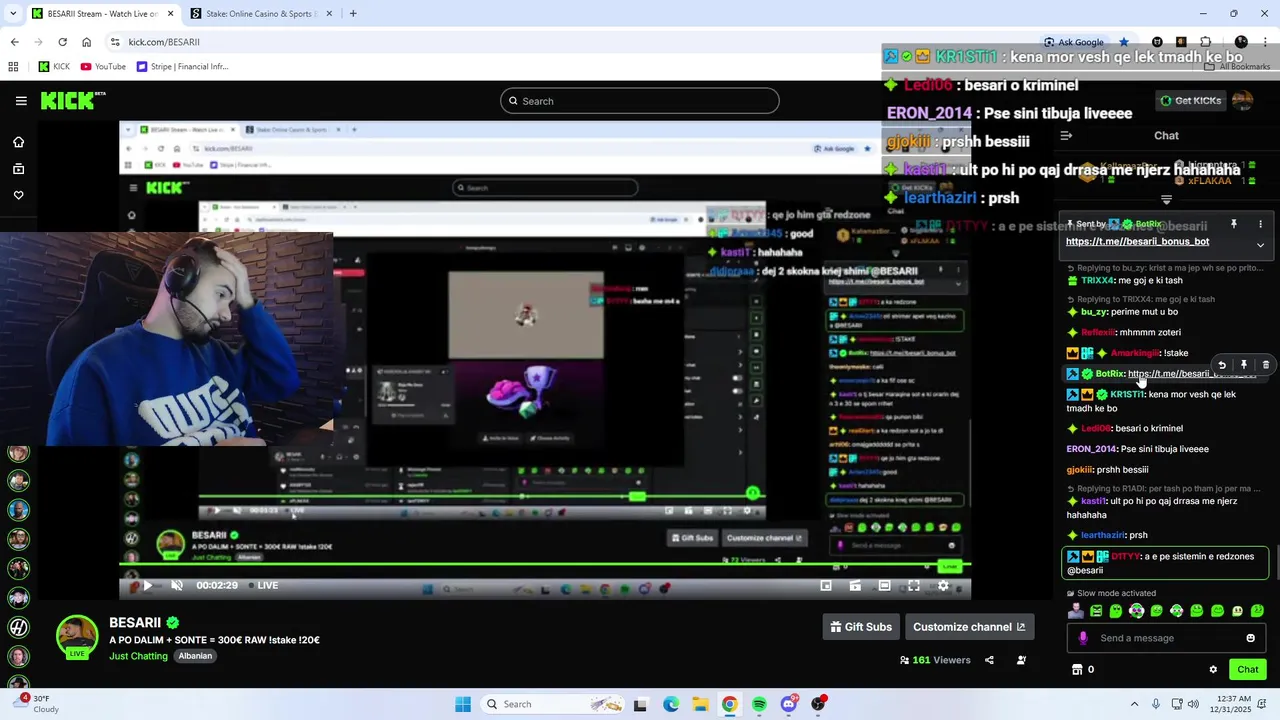Click username KR1STI1 in chat
This screenshot has height=720, width=1280.
coord(1127,394)
